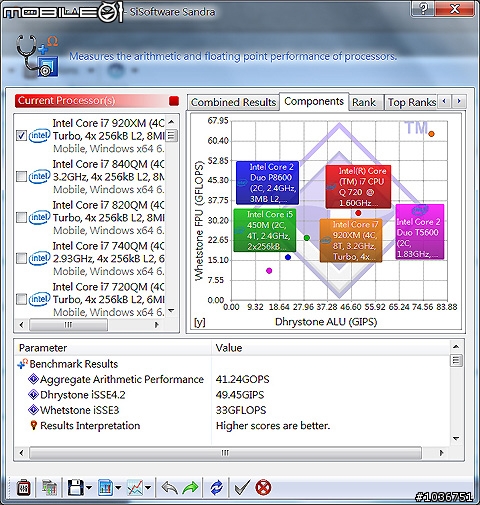Click the processor list scroll-left arrow
The image size is (480, 505).
pyautogui.click(x=22, y=325)
